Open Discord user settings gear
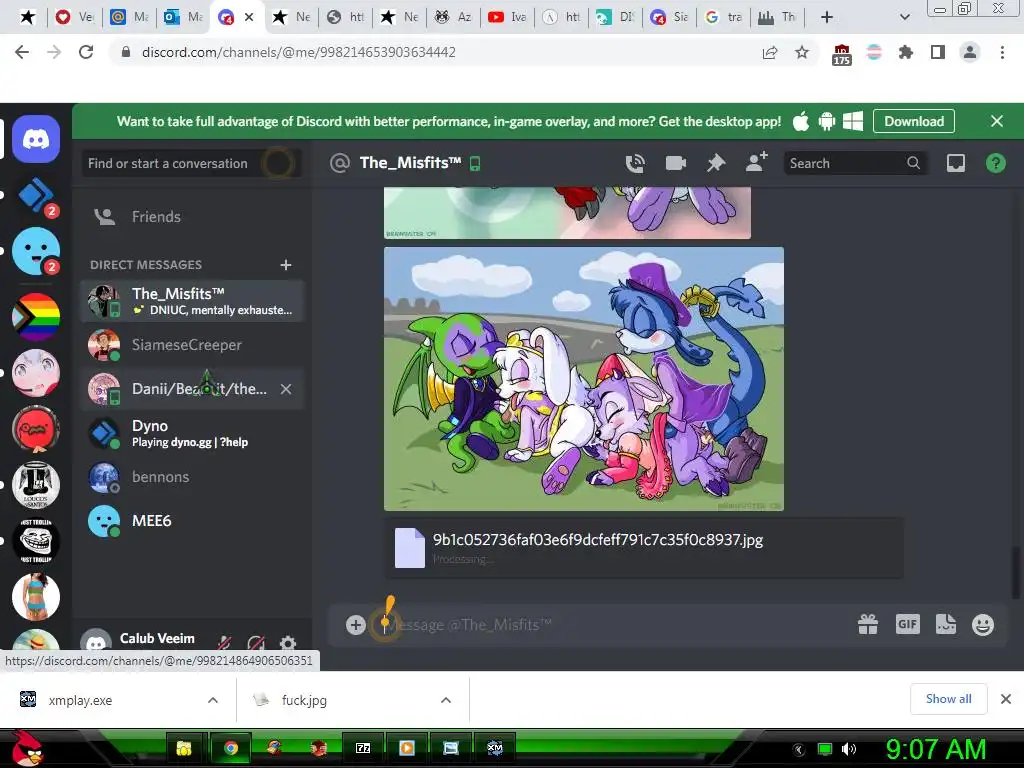 [x=288, y=643]
